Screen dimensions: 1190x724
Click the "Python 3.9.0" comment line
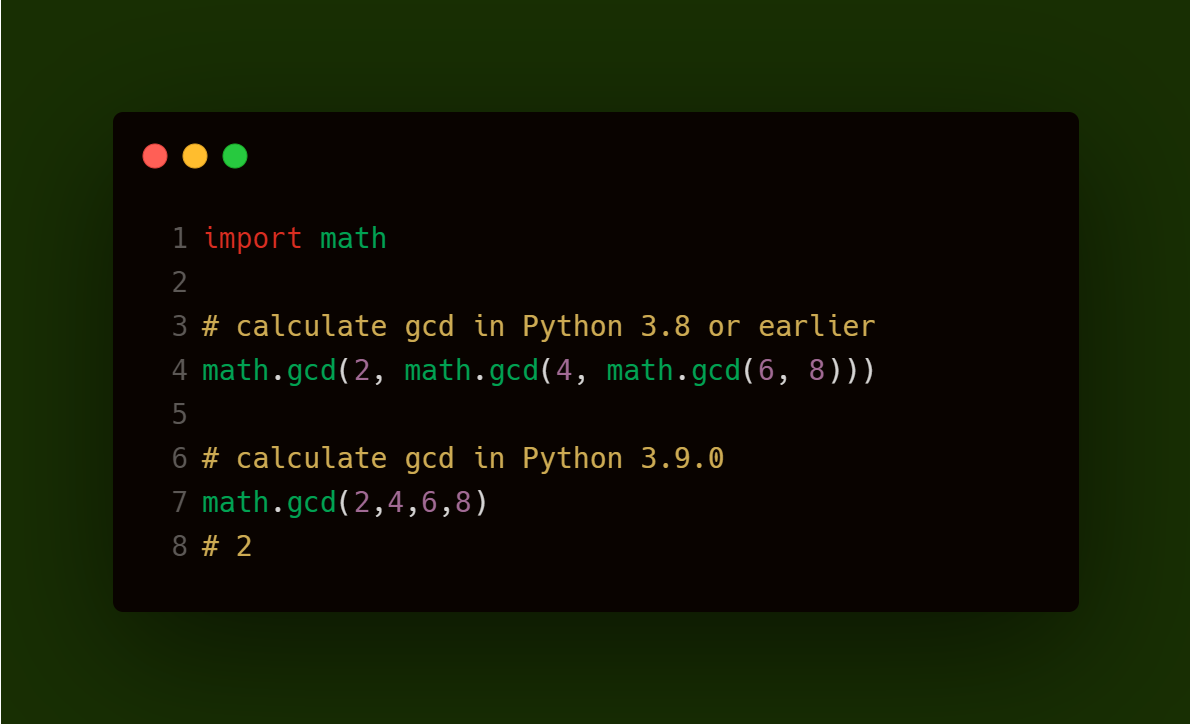click(463, 459)
